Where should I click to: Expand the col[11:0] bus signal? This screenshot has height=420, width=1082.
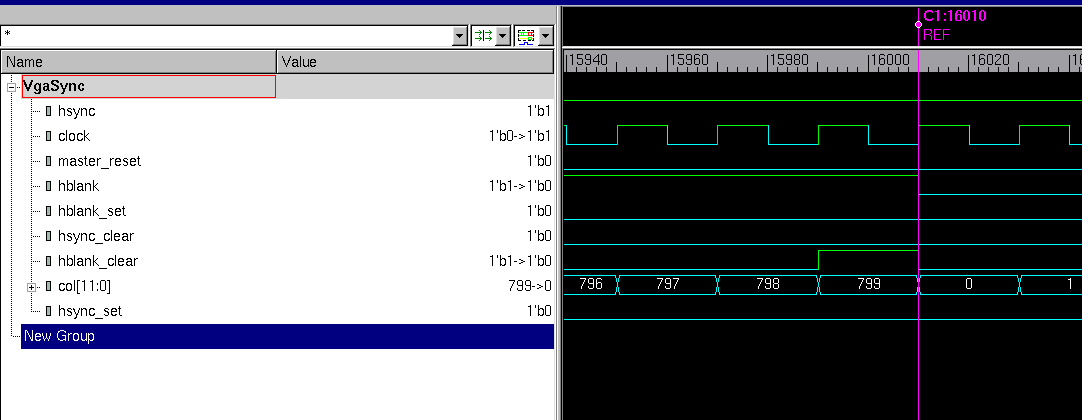pyautogui.click(x=32, y=287)
